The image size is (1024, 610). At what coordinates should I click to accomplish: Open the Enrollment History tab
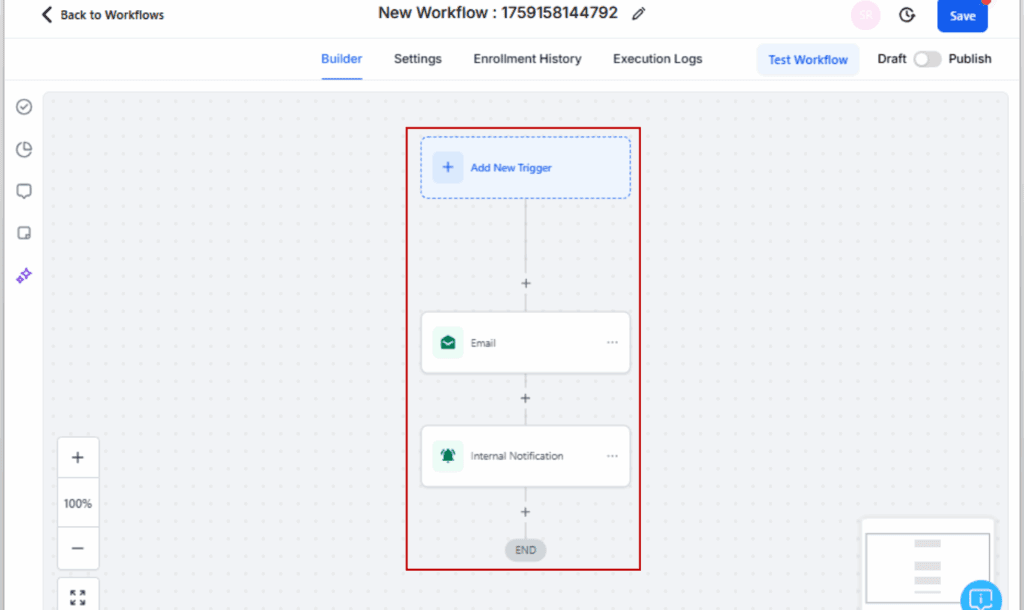(x=527, y=59)
